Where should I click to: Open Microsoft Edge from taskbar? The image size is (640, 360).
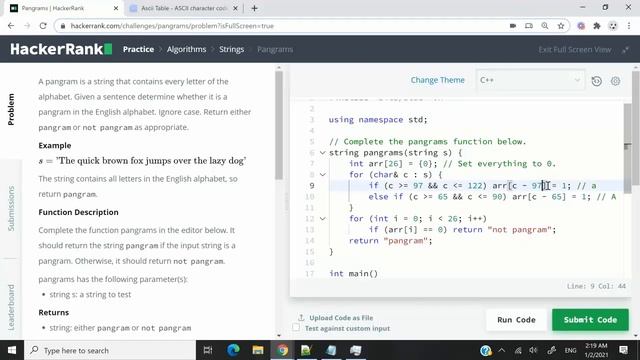(x=233, y=350)
